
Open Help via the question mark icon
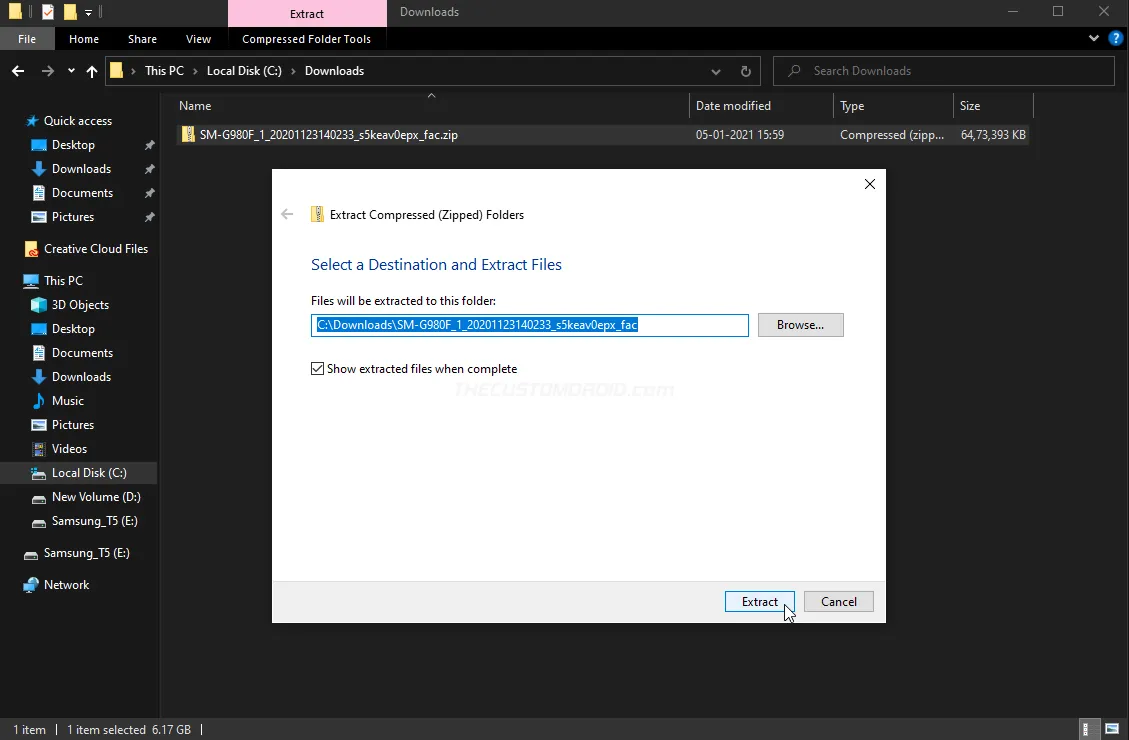(1117, 38)
